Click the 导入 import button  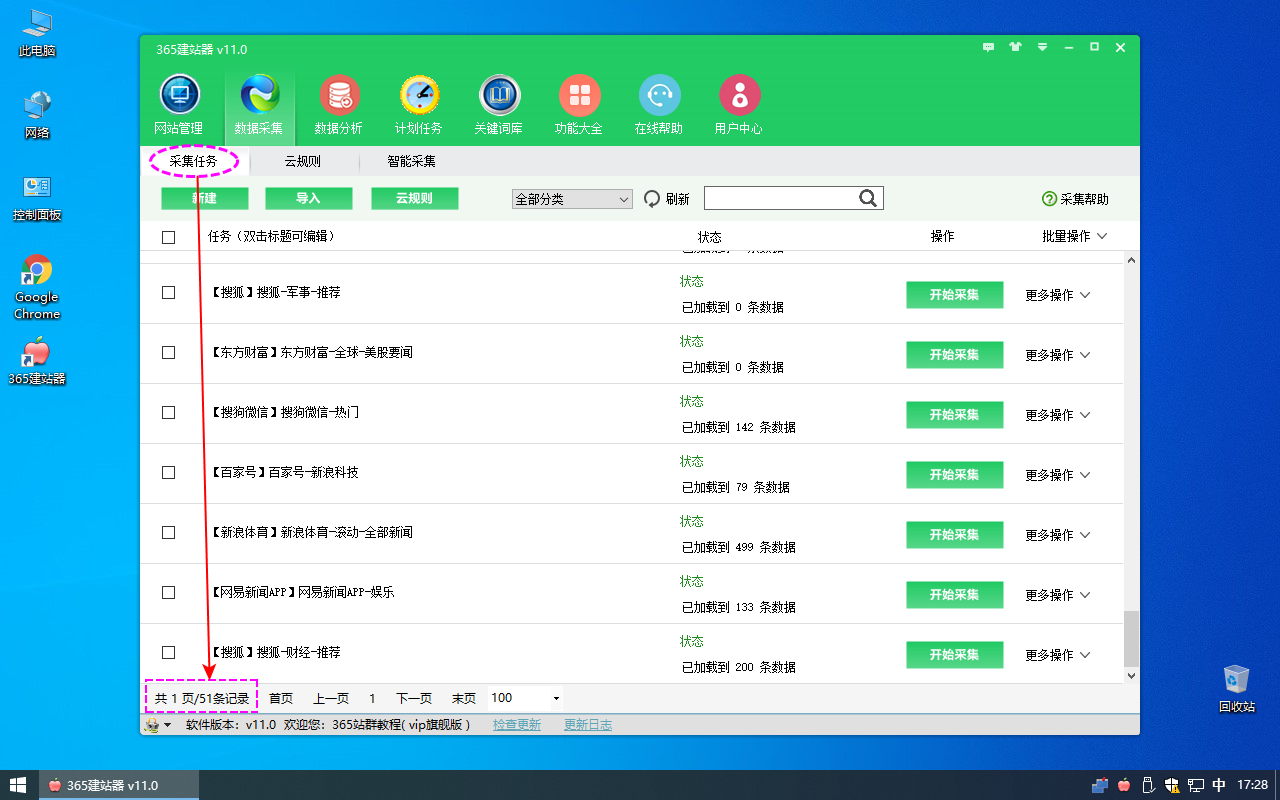click(308, 198)
